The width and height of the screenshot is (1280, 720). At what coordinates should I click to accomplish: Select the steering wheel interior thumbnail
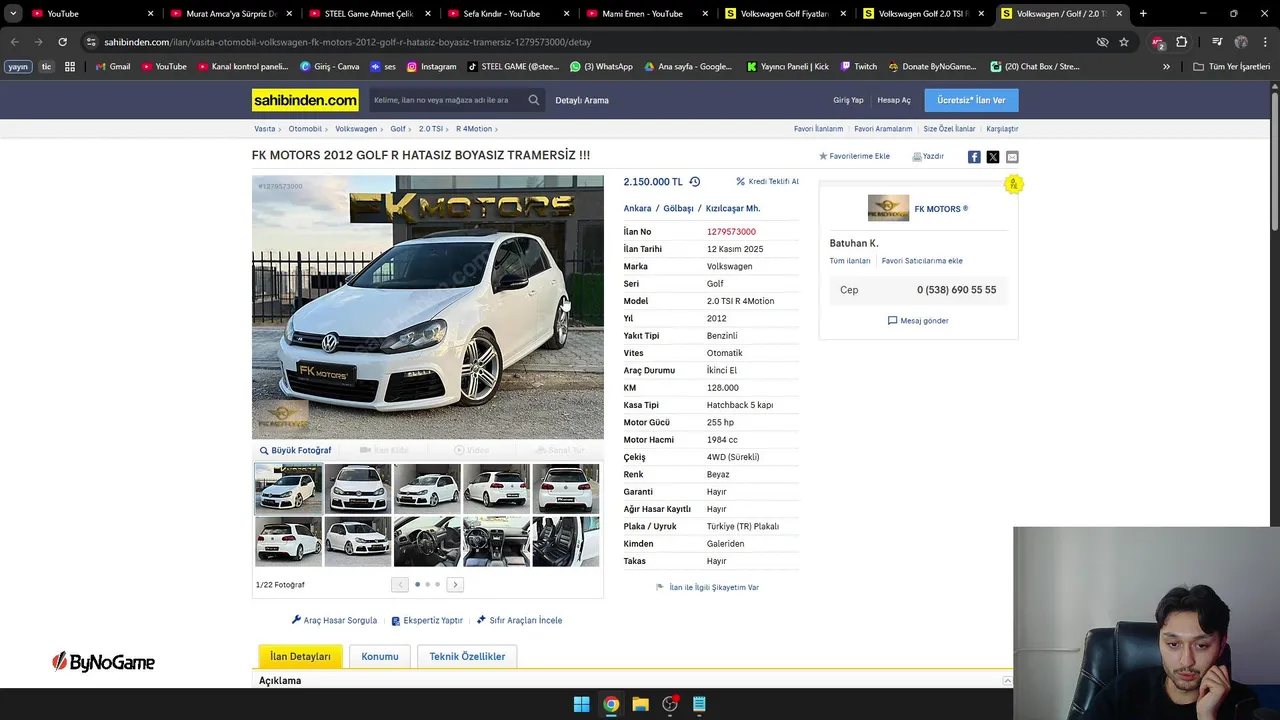click(427, 541)
